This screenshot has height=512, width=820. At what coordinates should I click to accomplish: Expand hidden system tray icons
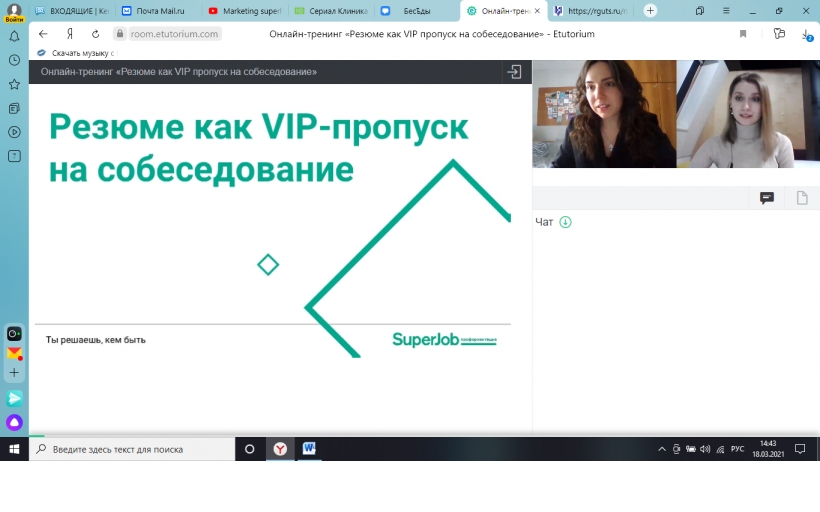pos(662,449)
